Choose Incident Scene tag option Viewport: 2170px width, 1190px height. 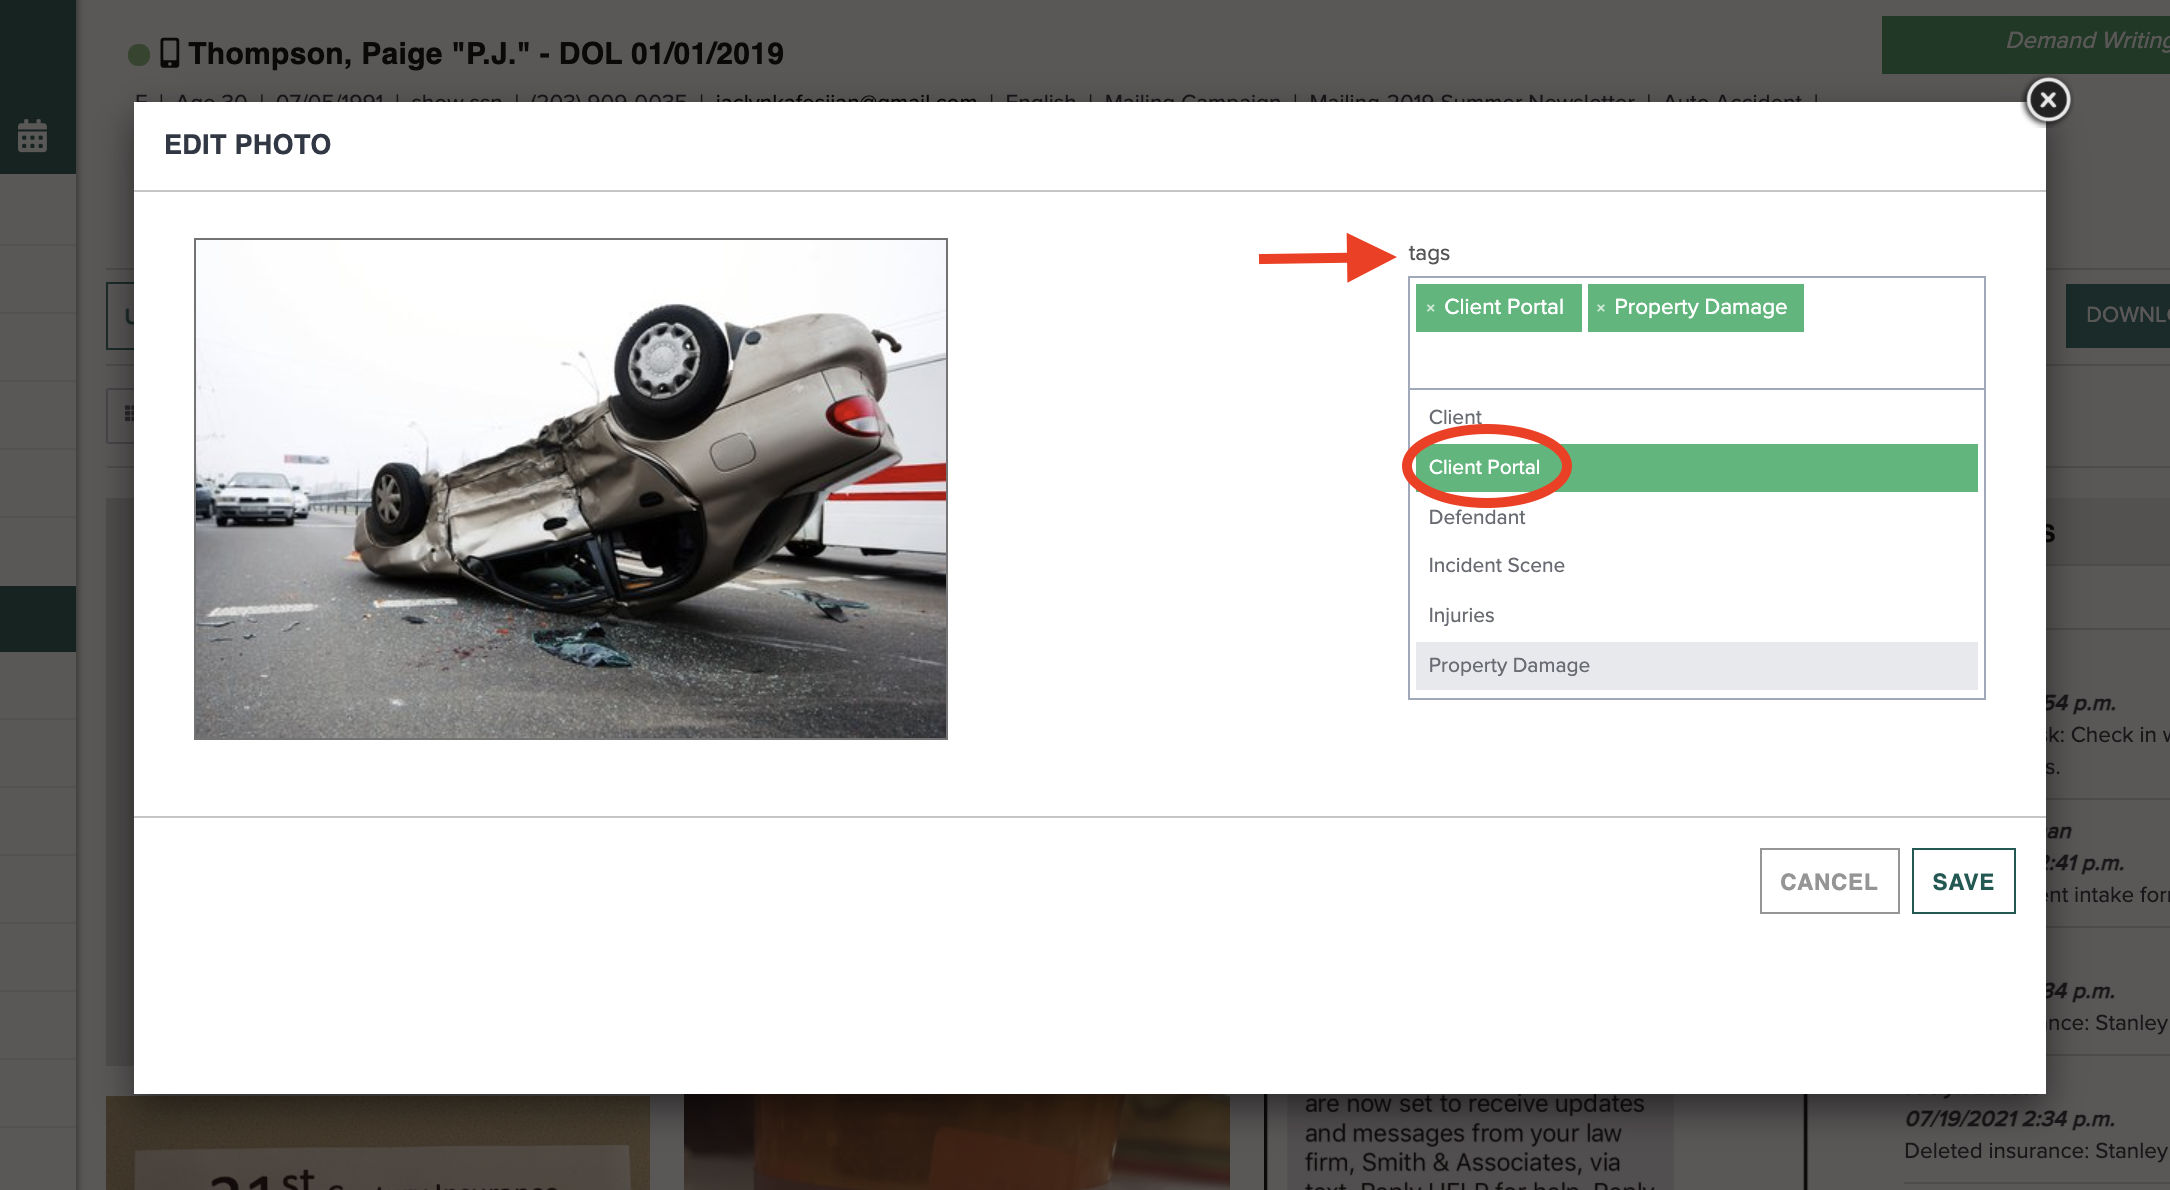[1696, 565]
